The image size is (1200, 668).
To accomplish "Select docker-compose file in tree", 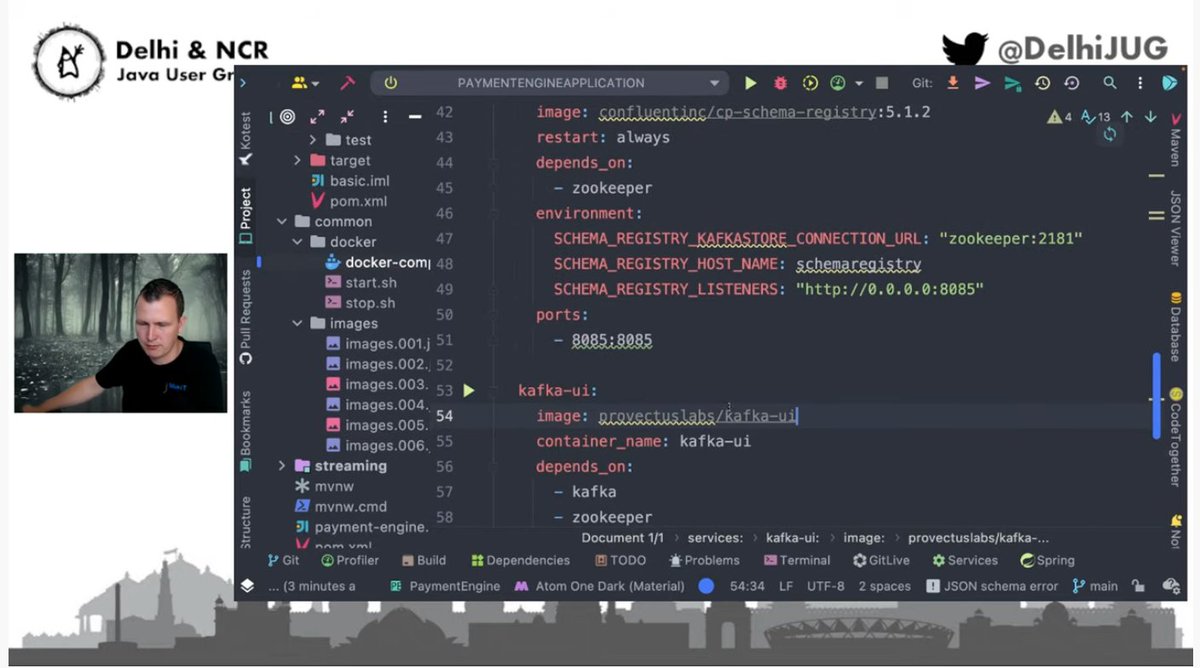I will [x=378, y=262].
